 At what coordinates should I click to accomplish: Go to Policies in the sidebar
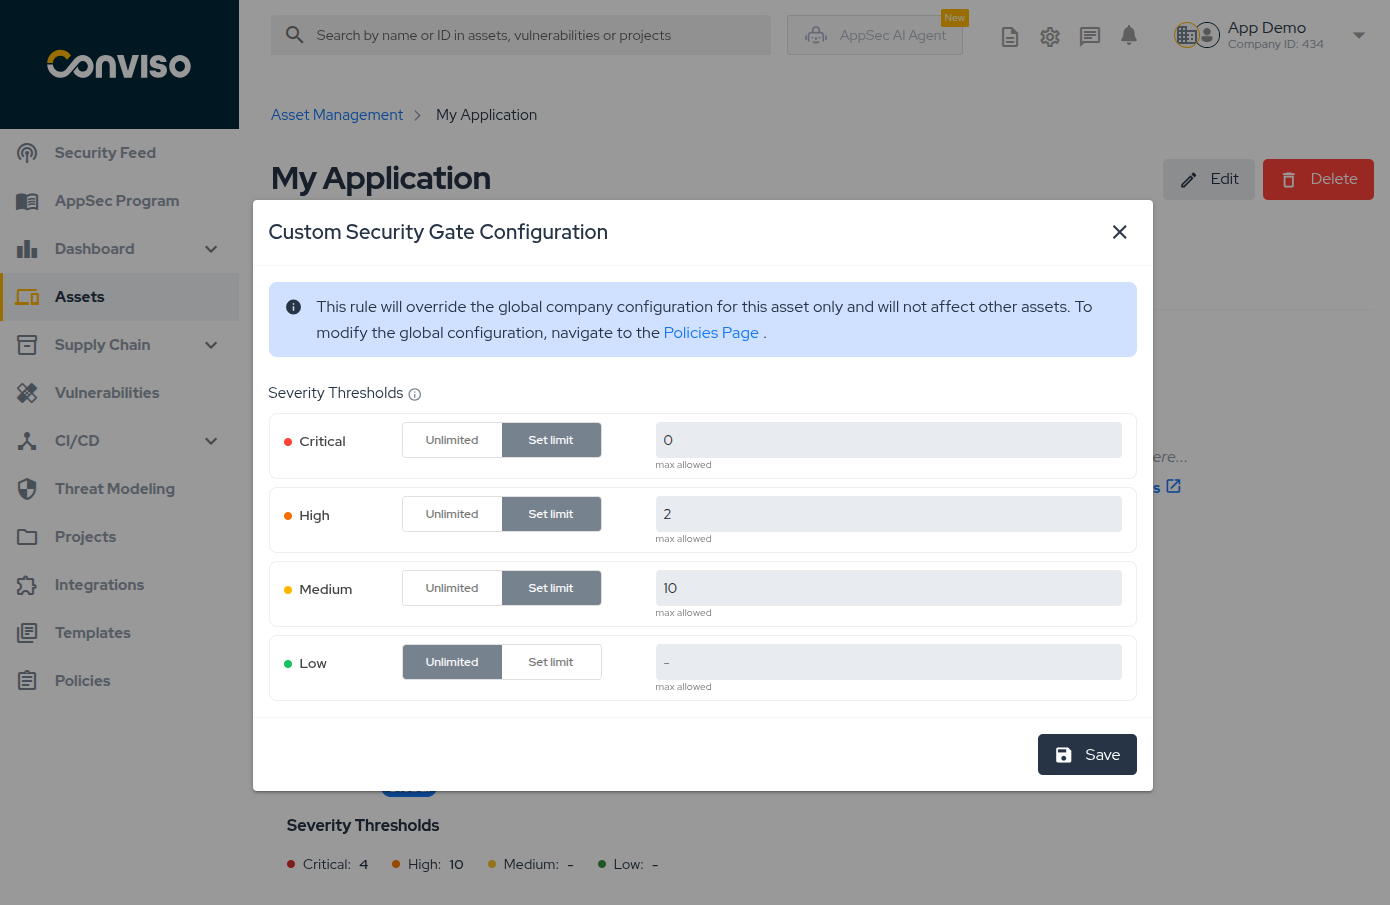coord(82,681)
